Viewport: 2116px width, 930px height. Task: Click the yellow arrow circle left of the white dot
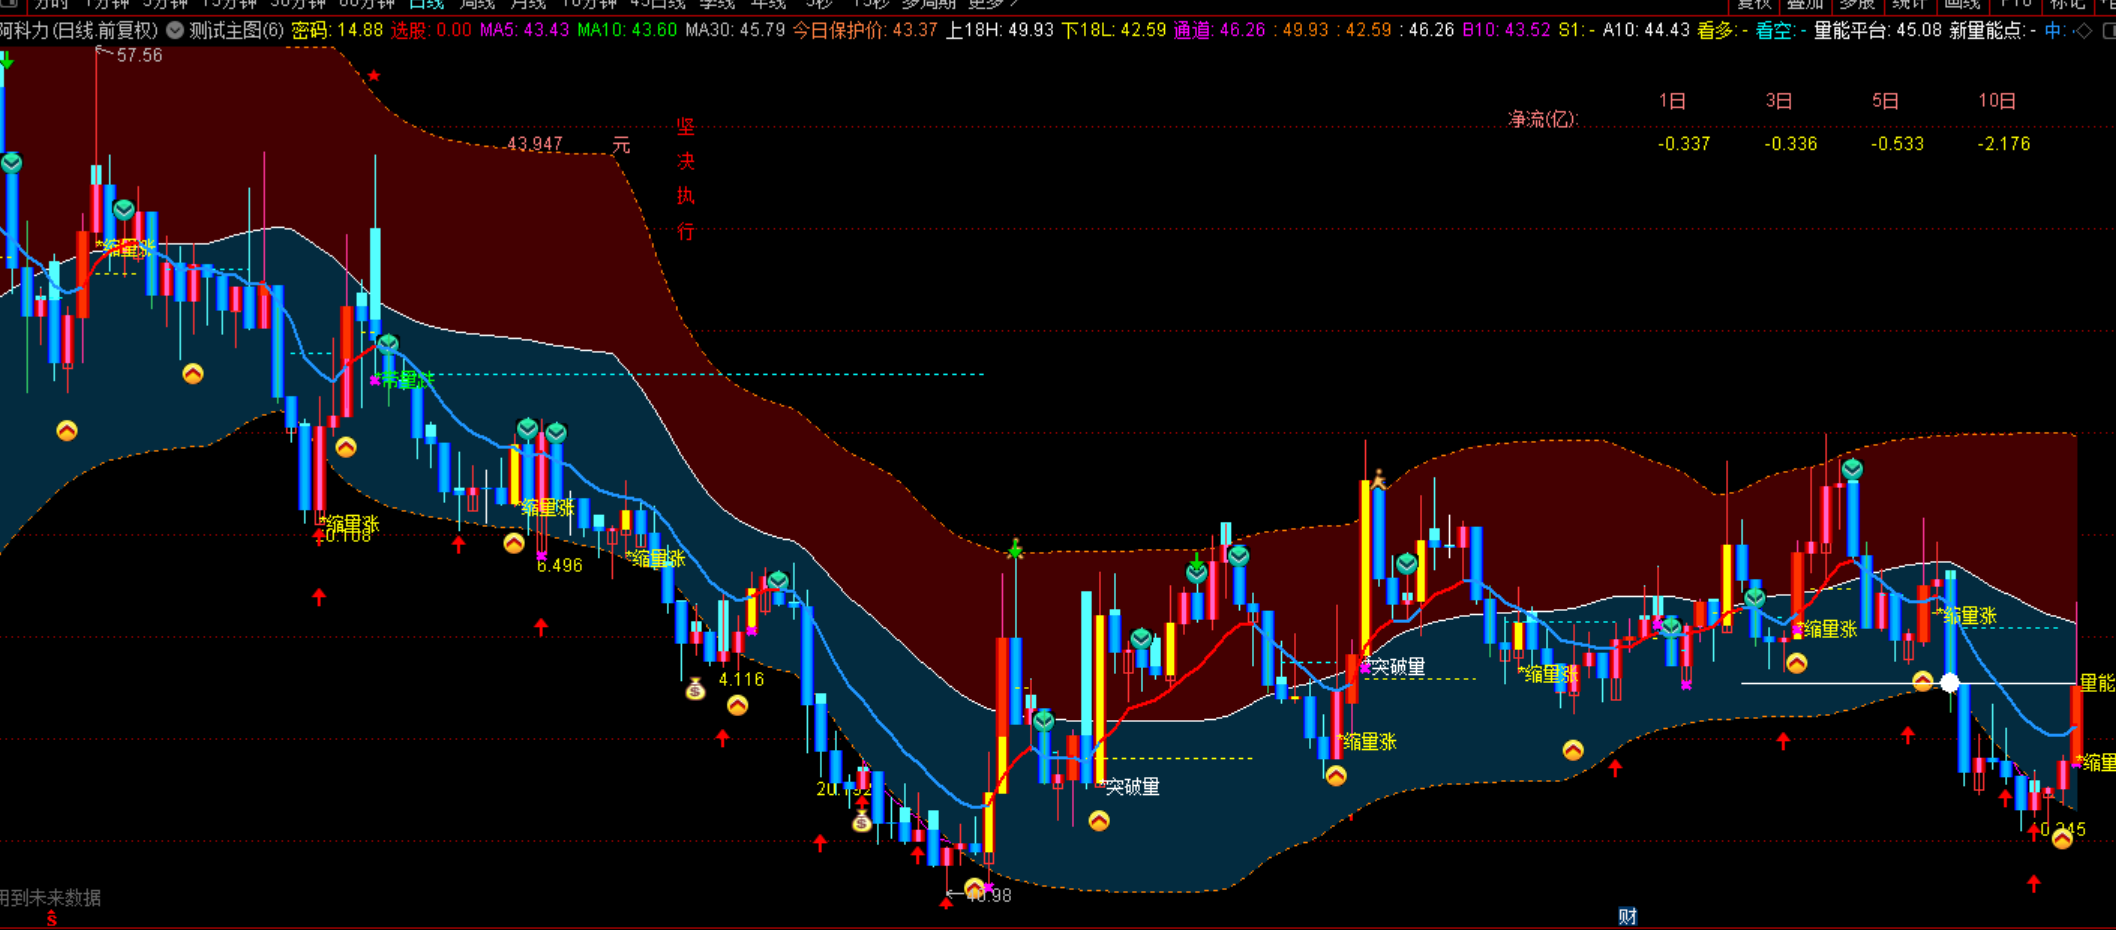click(1922, 681)
